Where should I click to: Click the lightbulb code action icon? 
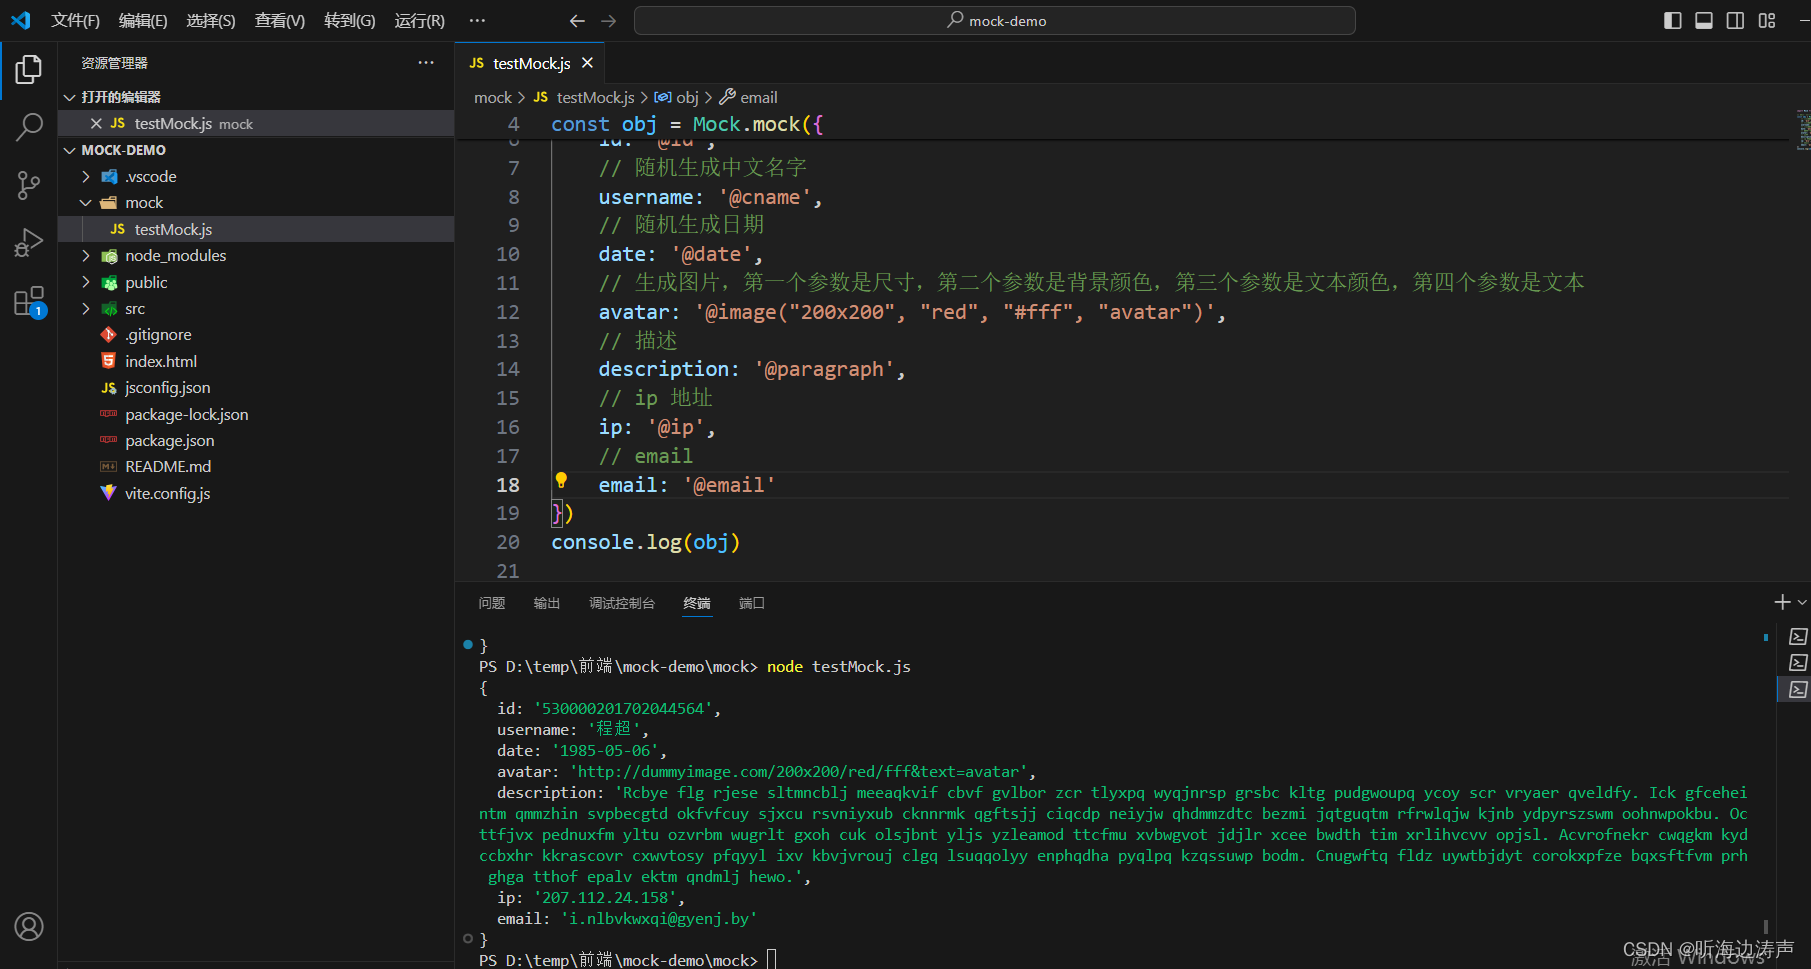point(561,480)
